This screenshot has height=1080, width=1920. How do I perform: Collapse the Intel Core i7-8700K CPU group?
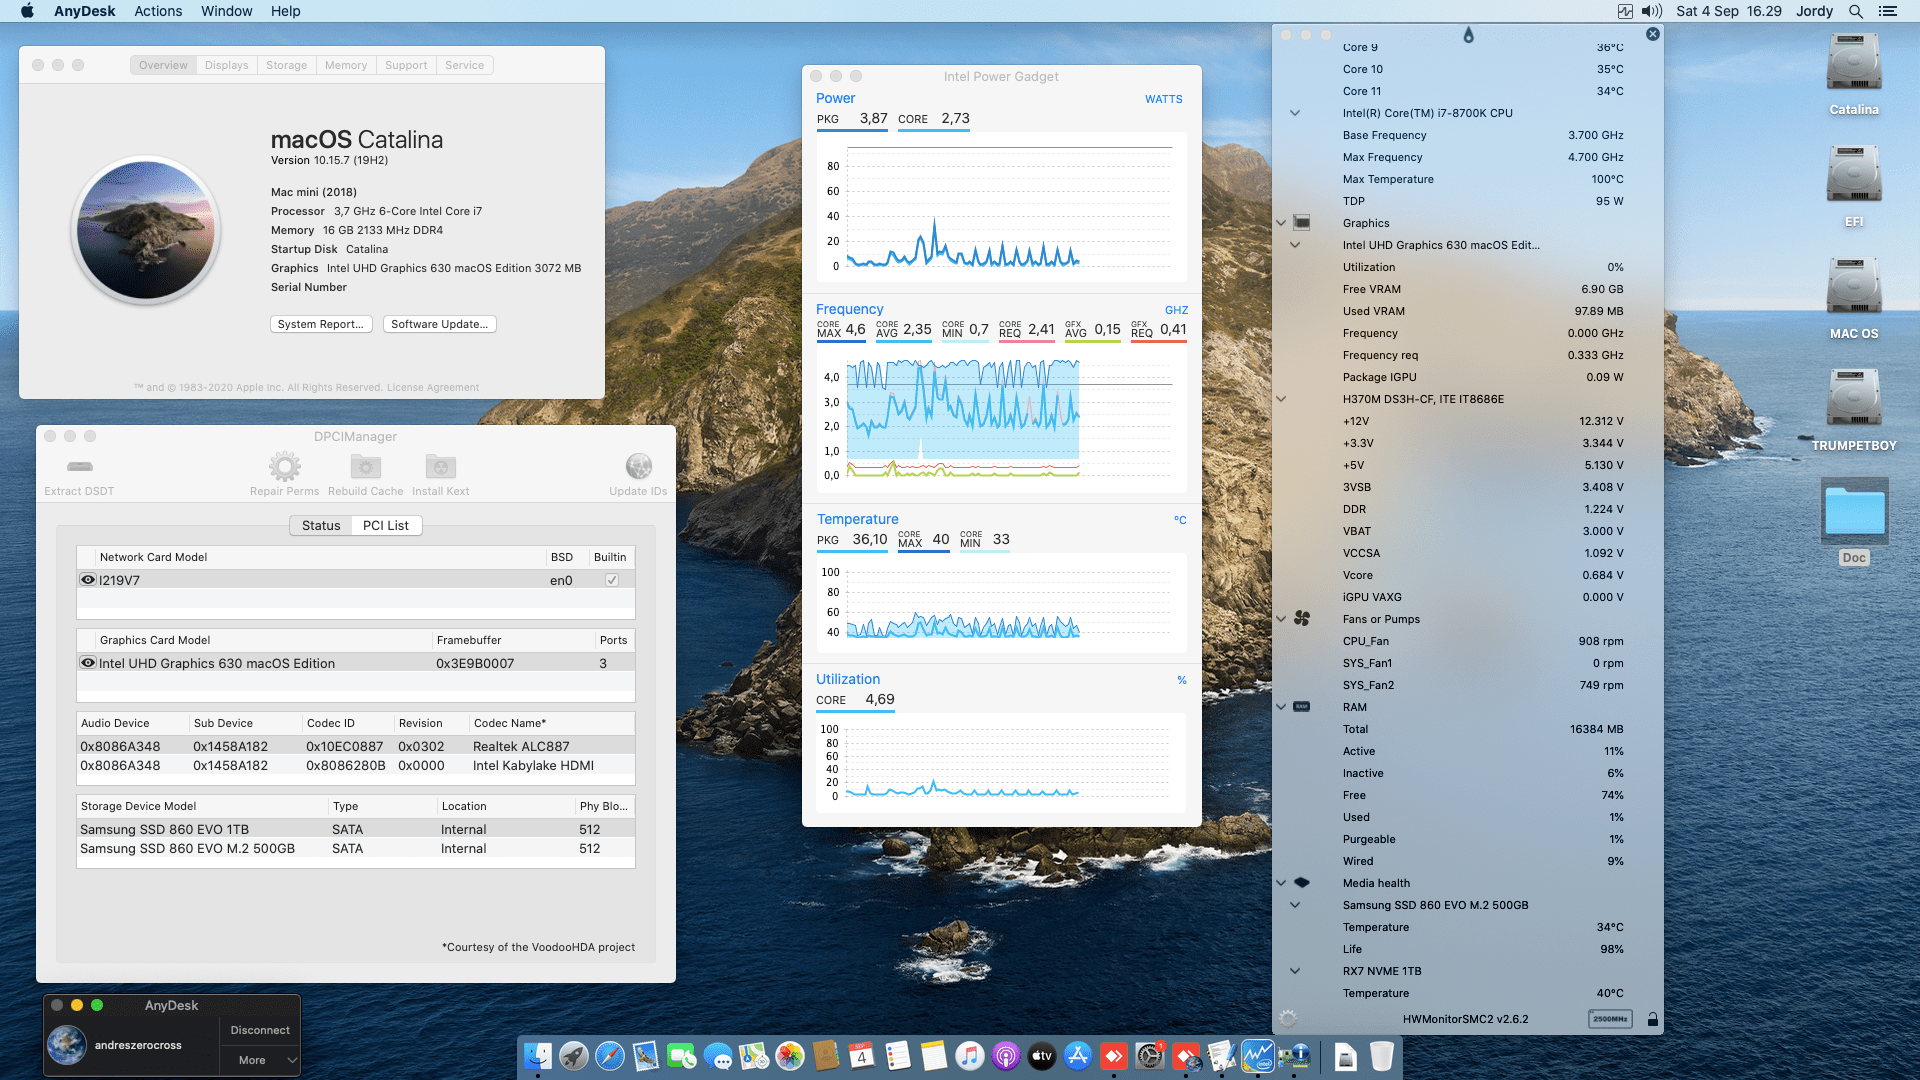[x=1295, y=113]
